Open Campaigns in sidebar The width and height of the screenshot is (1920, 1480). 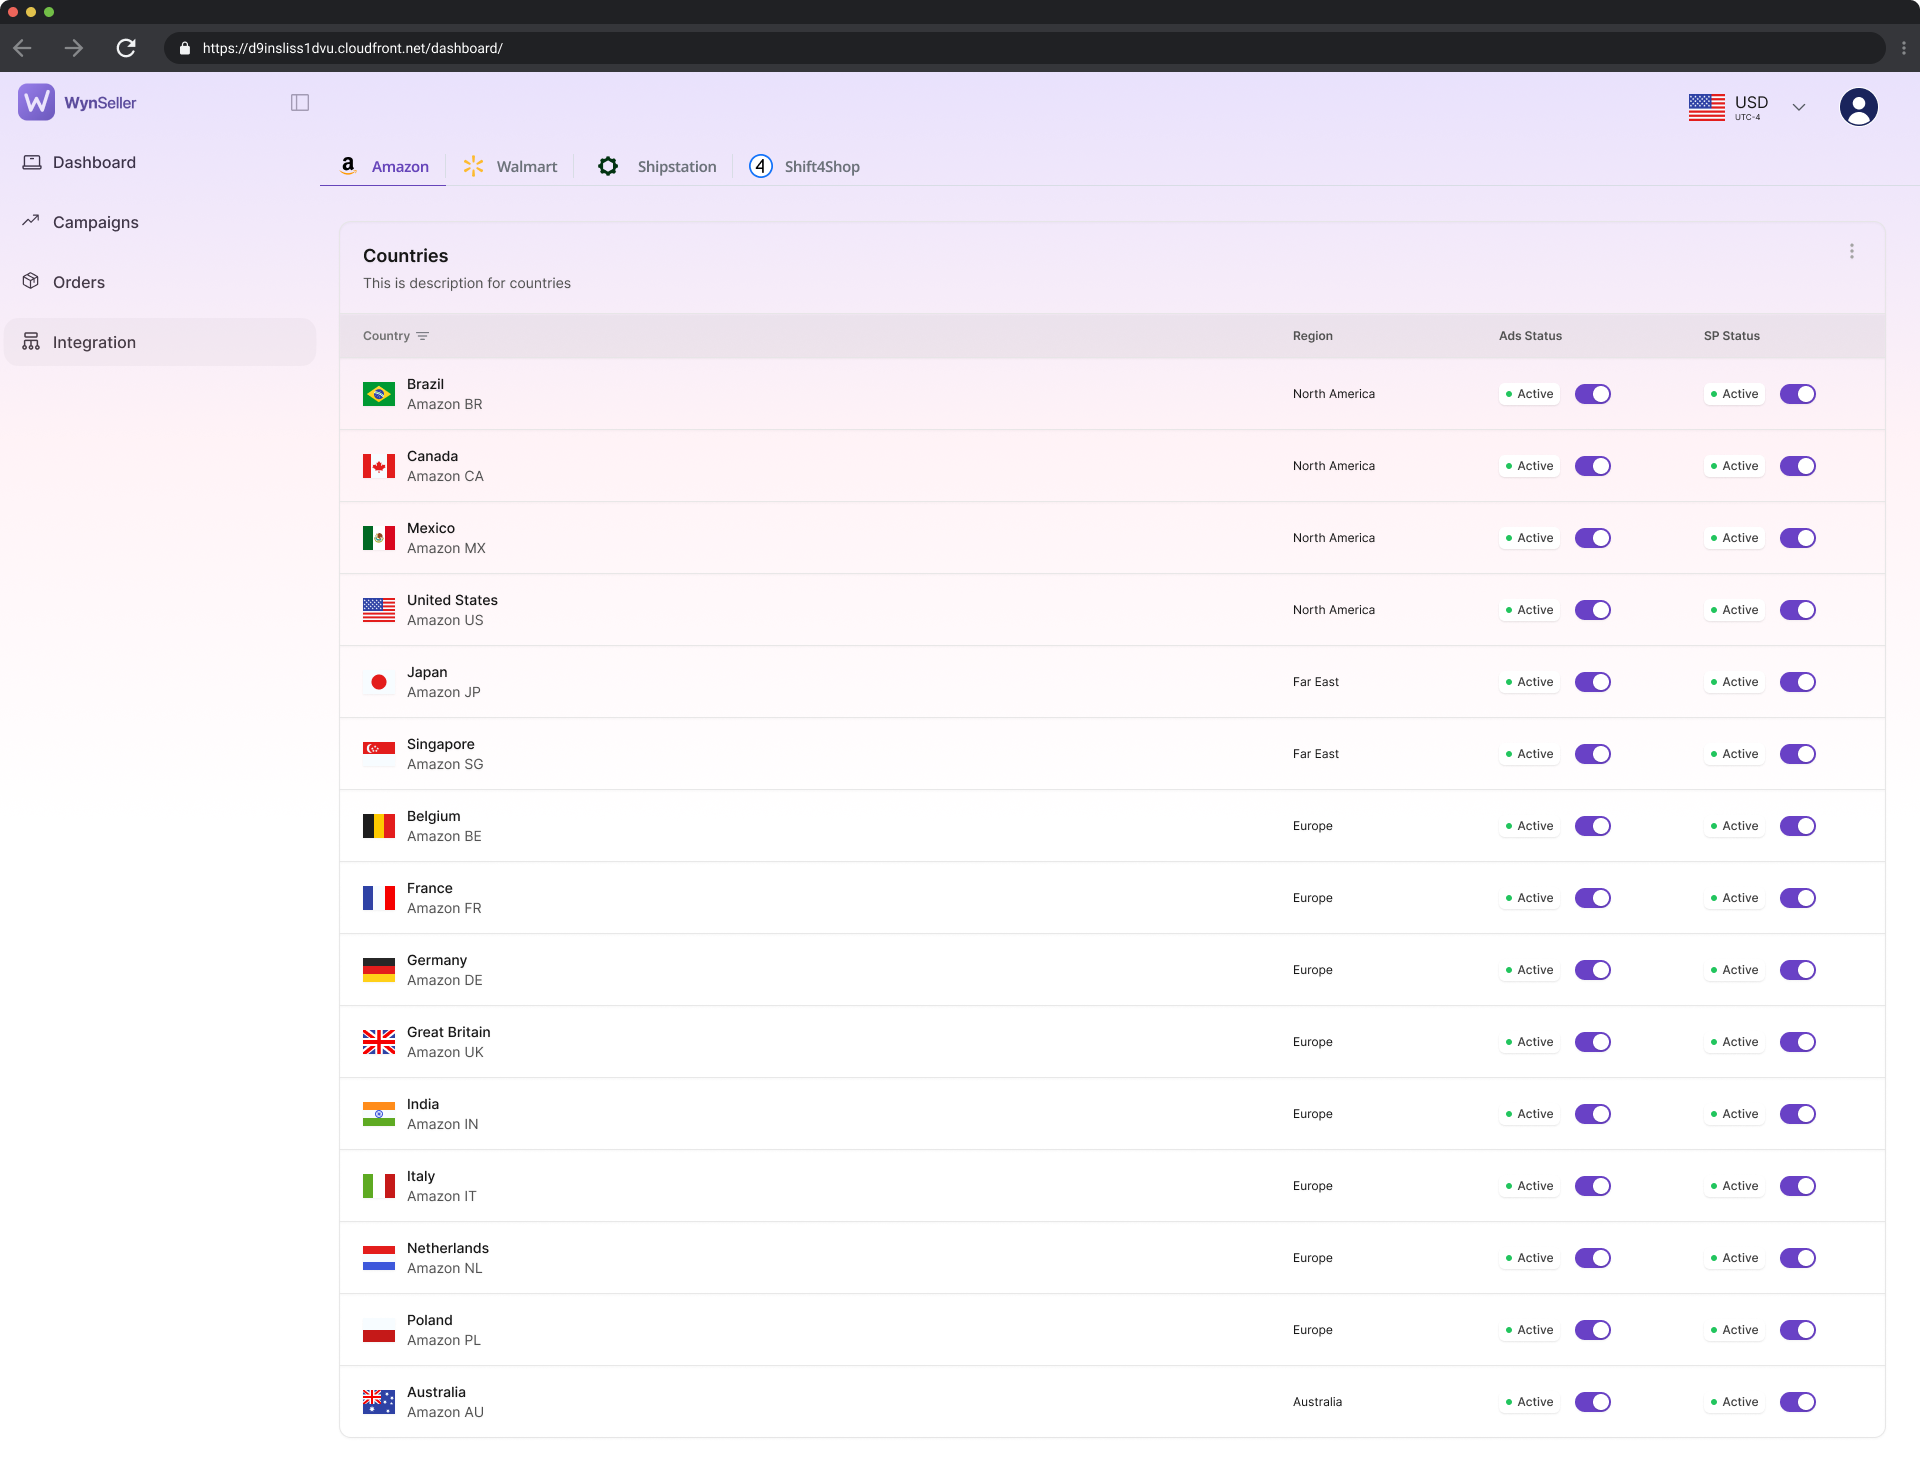pyautogui.click(x=160, y=222)
